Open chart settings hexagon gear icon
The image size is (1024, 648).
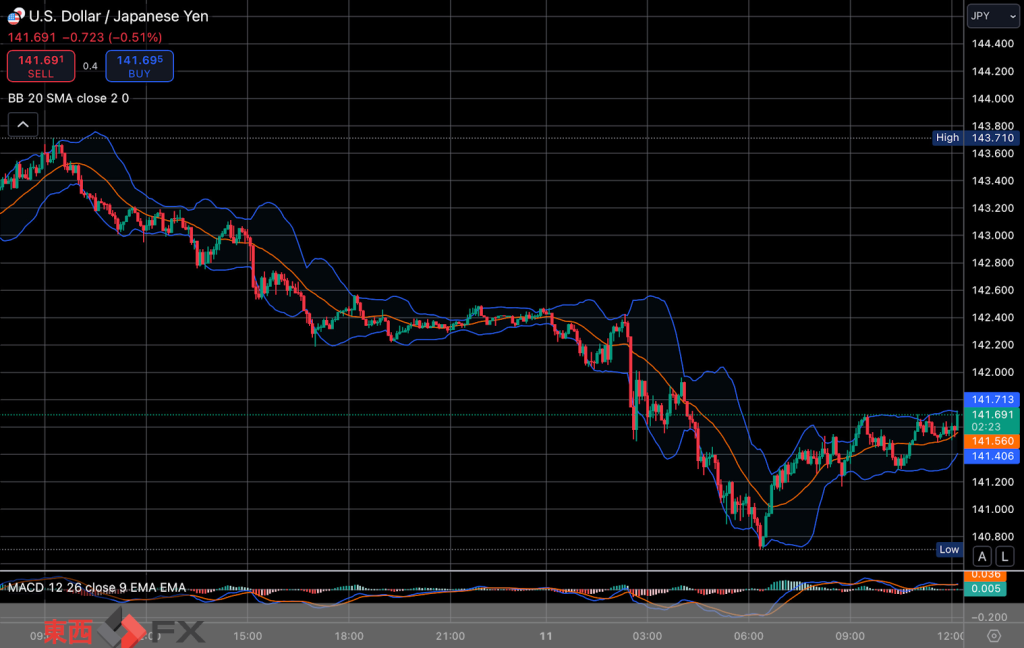tap(993, 635)
